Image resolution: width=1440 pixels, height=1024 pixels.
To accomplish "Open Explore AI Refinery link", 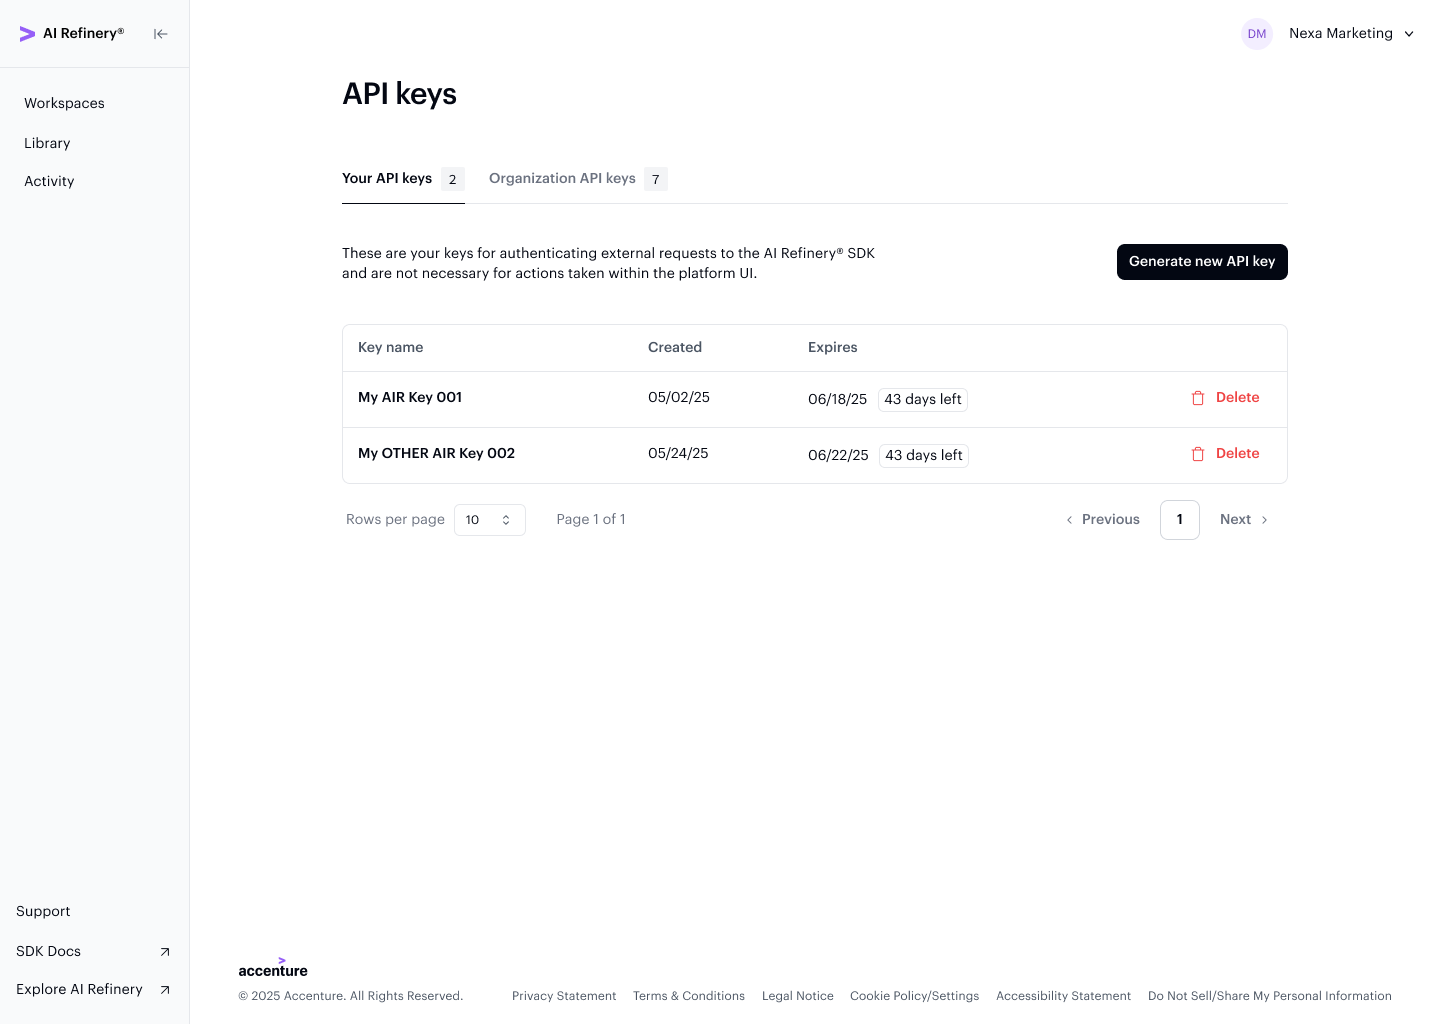I will (x=79, y=989).
